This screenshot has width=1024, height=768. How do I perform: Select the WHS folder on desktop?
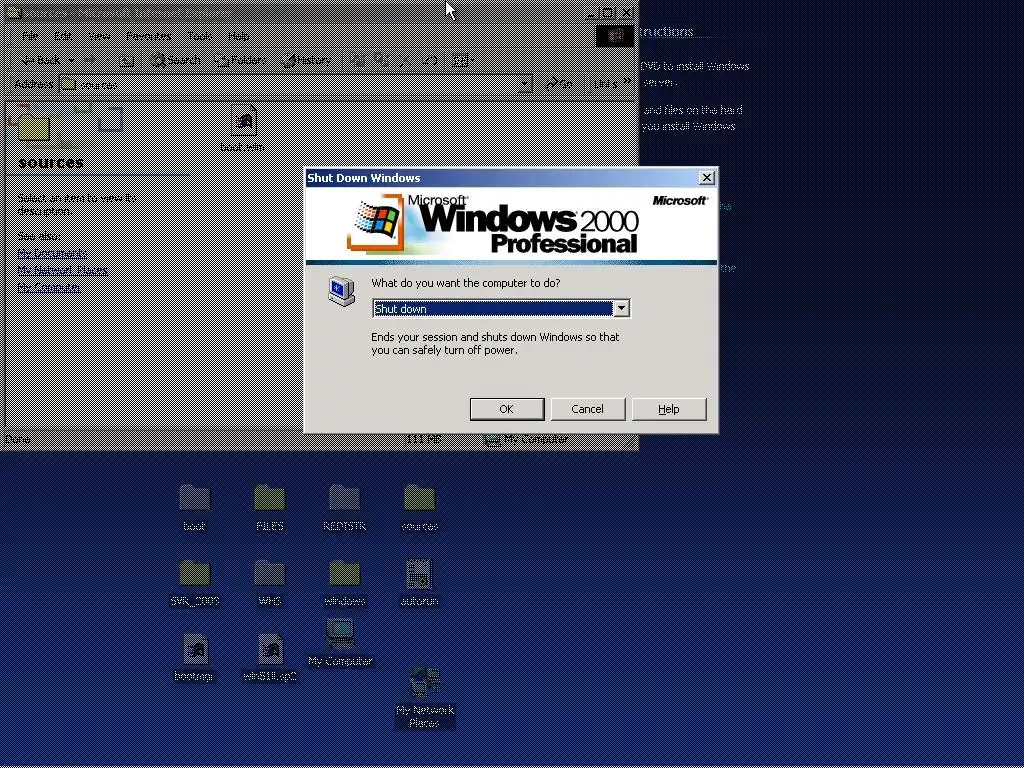point(270,583)
